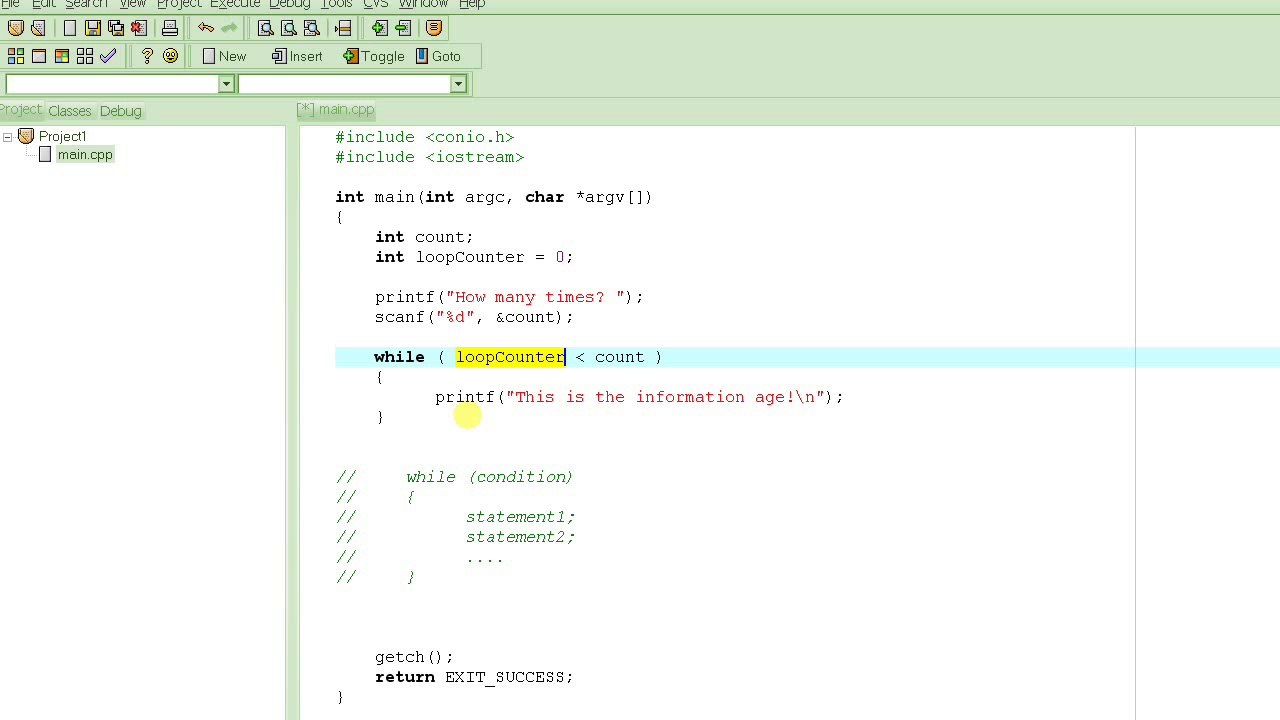Click the New toolbar button

coord(224,56)
